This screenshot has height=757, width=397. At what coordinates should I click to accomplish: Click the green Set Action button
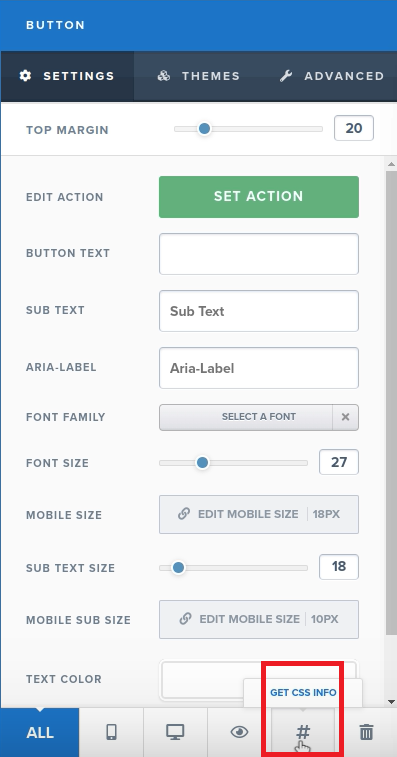coord(259,197)
